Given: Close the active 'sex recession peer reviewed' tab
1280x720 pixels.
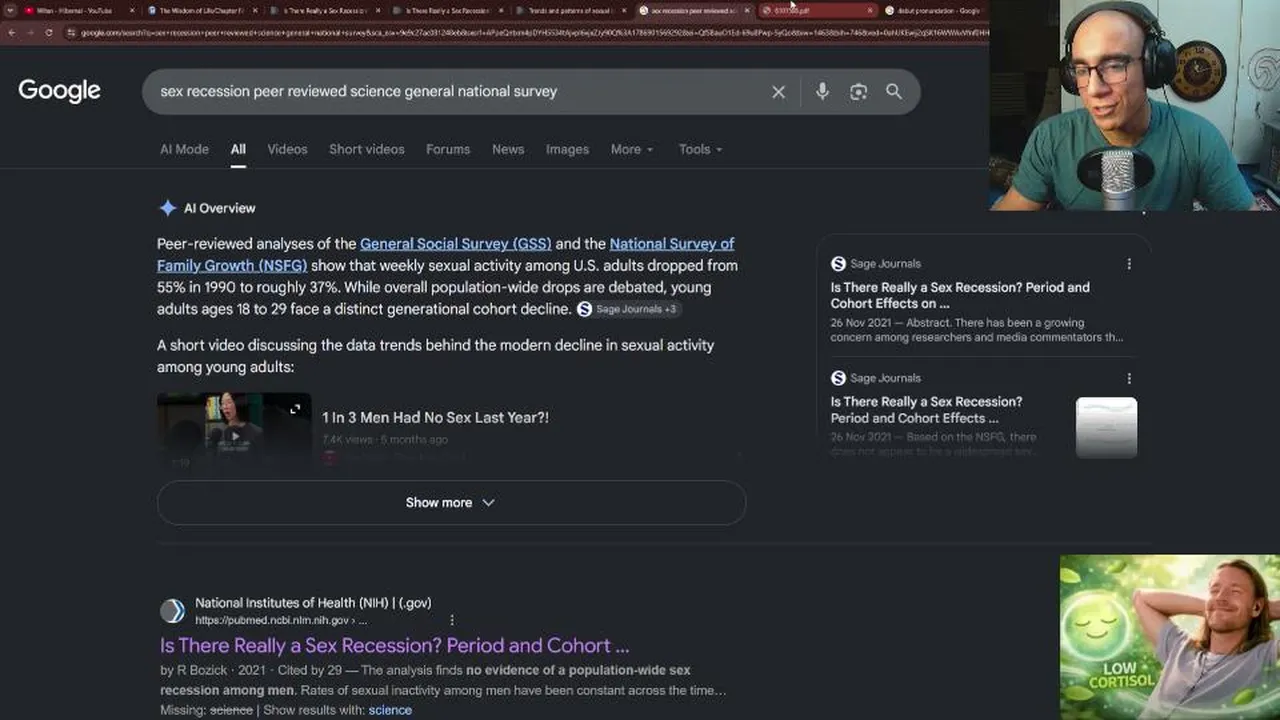Looking at the screenshot, I should coord(747,11).
